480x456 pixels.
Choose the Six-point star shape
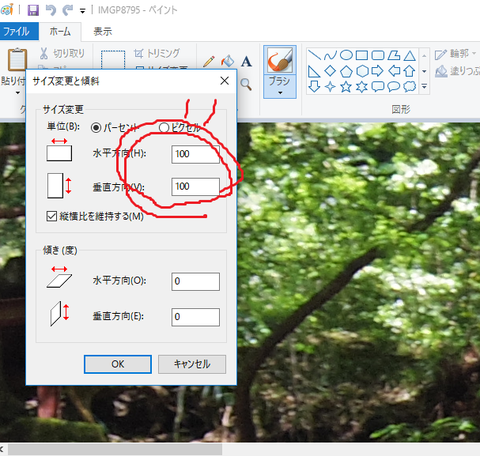point(362,87)
